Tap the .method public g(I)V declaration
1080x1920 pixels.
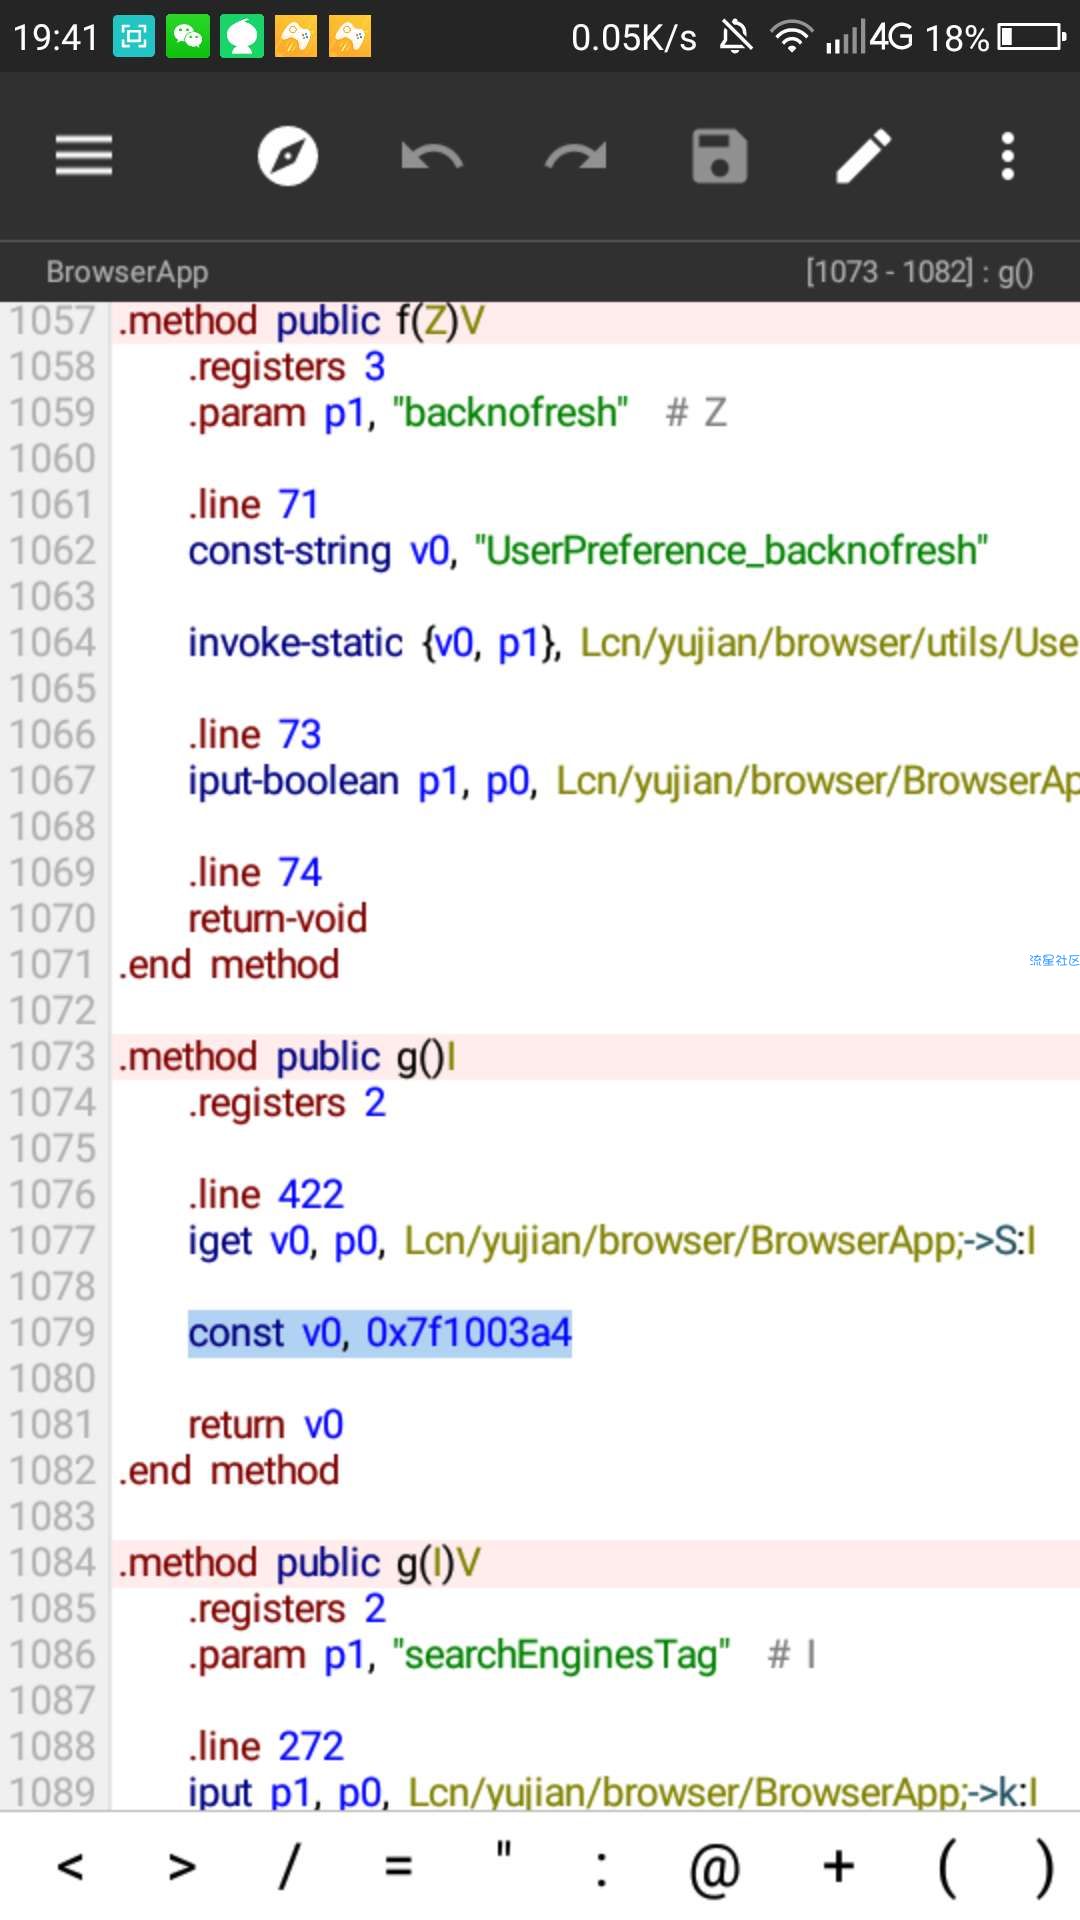pyautogui.click(x=300, y=1563)
